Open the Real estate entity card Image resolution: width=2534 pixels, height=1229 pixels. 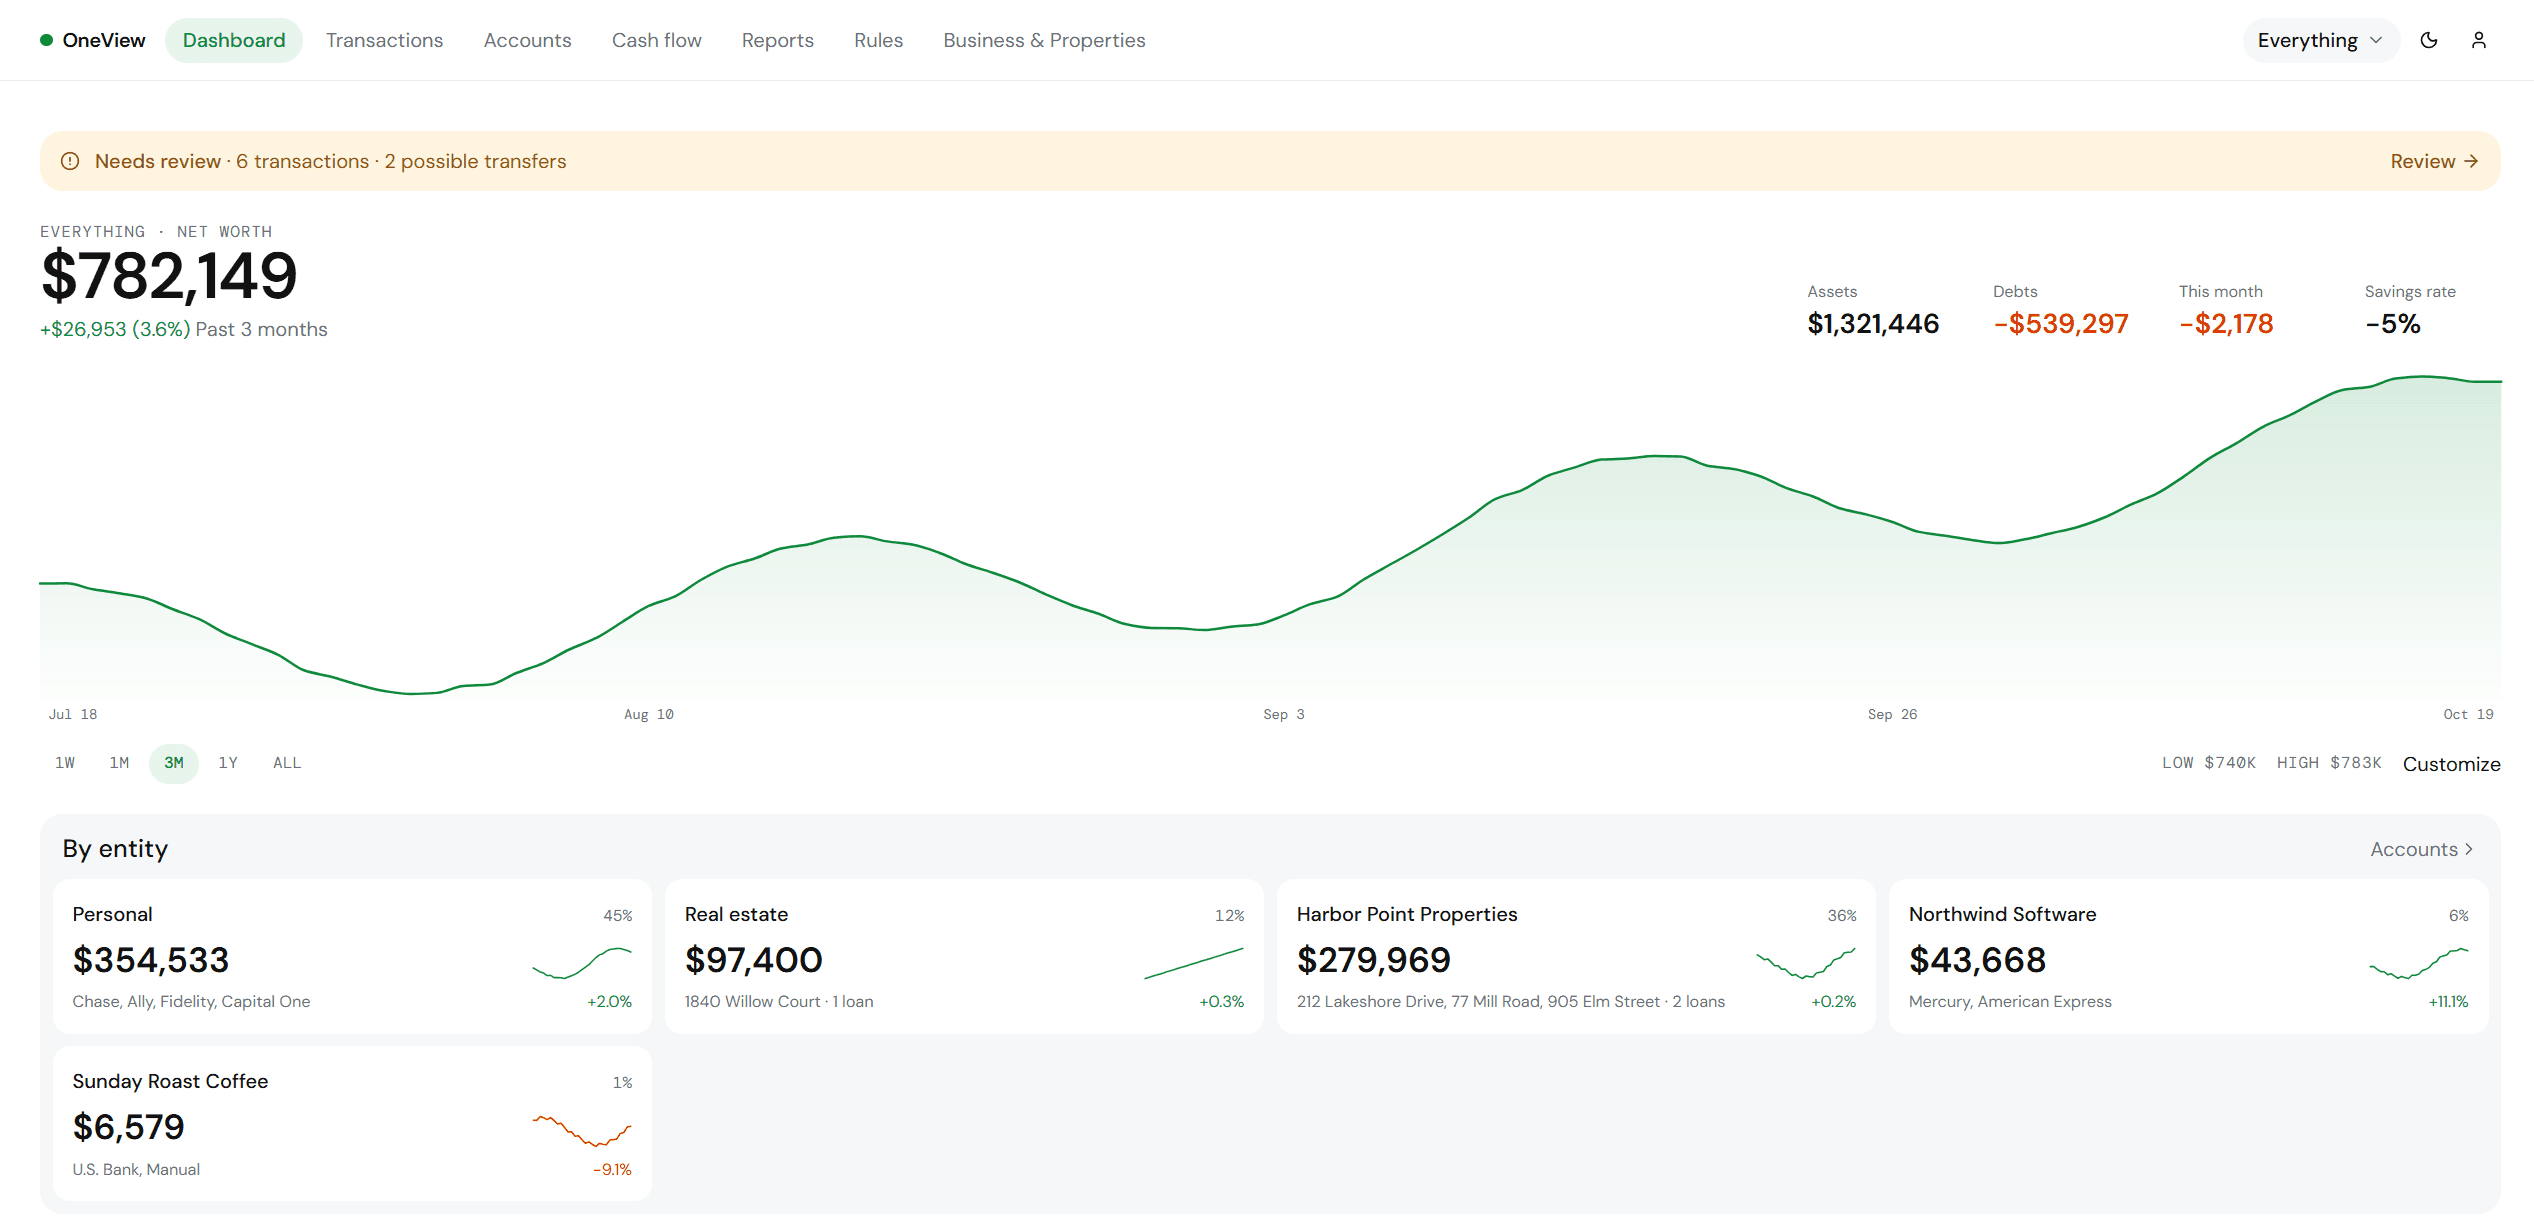[964, 956]
